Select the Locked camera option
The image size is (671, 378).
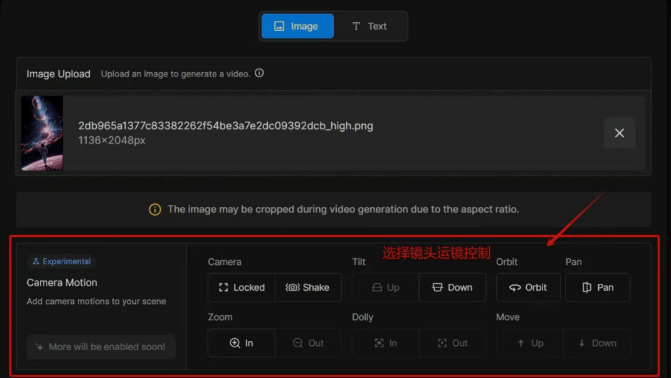[241, 287]
